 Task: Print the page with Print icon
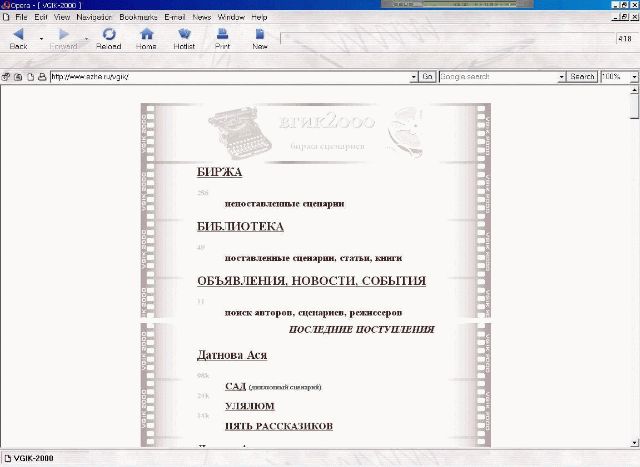pos(222,34)
